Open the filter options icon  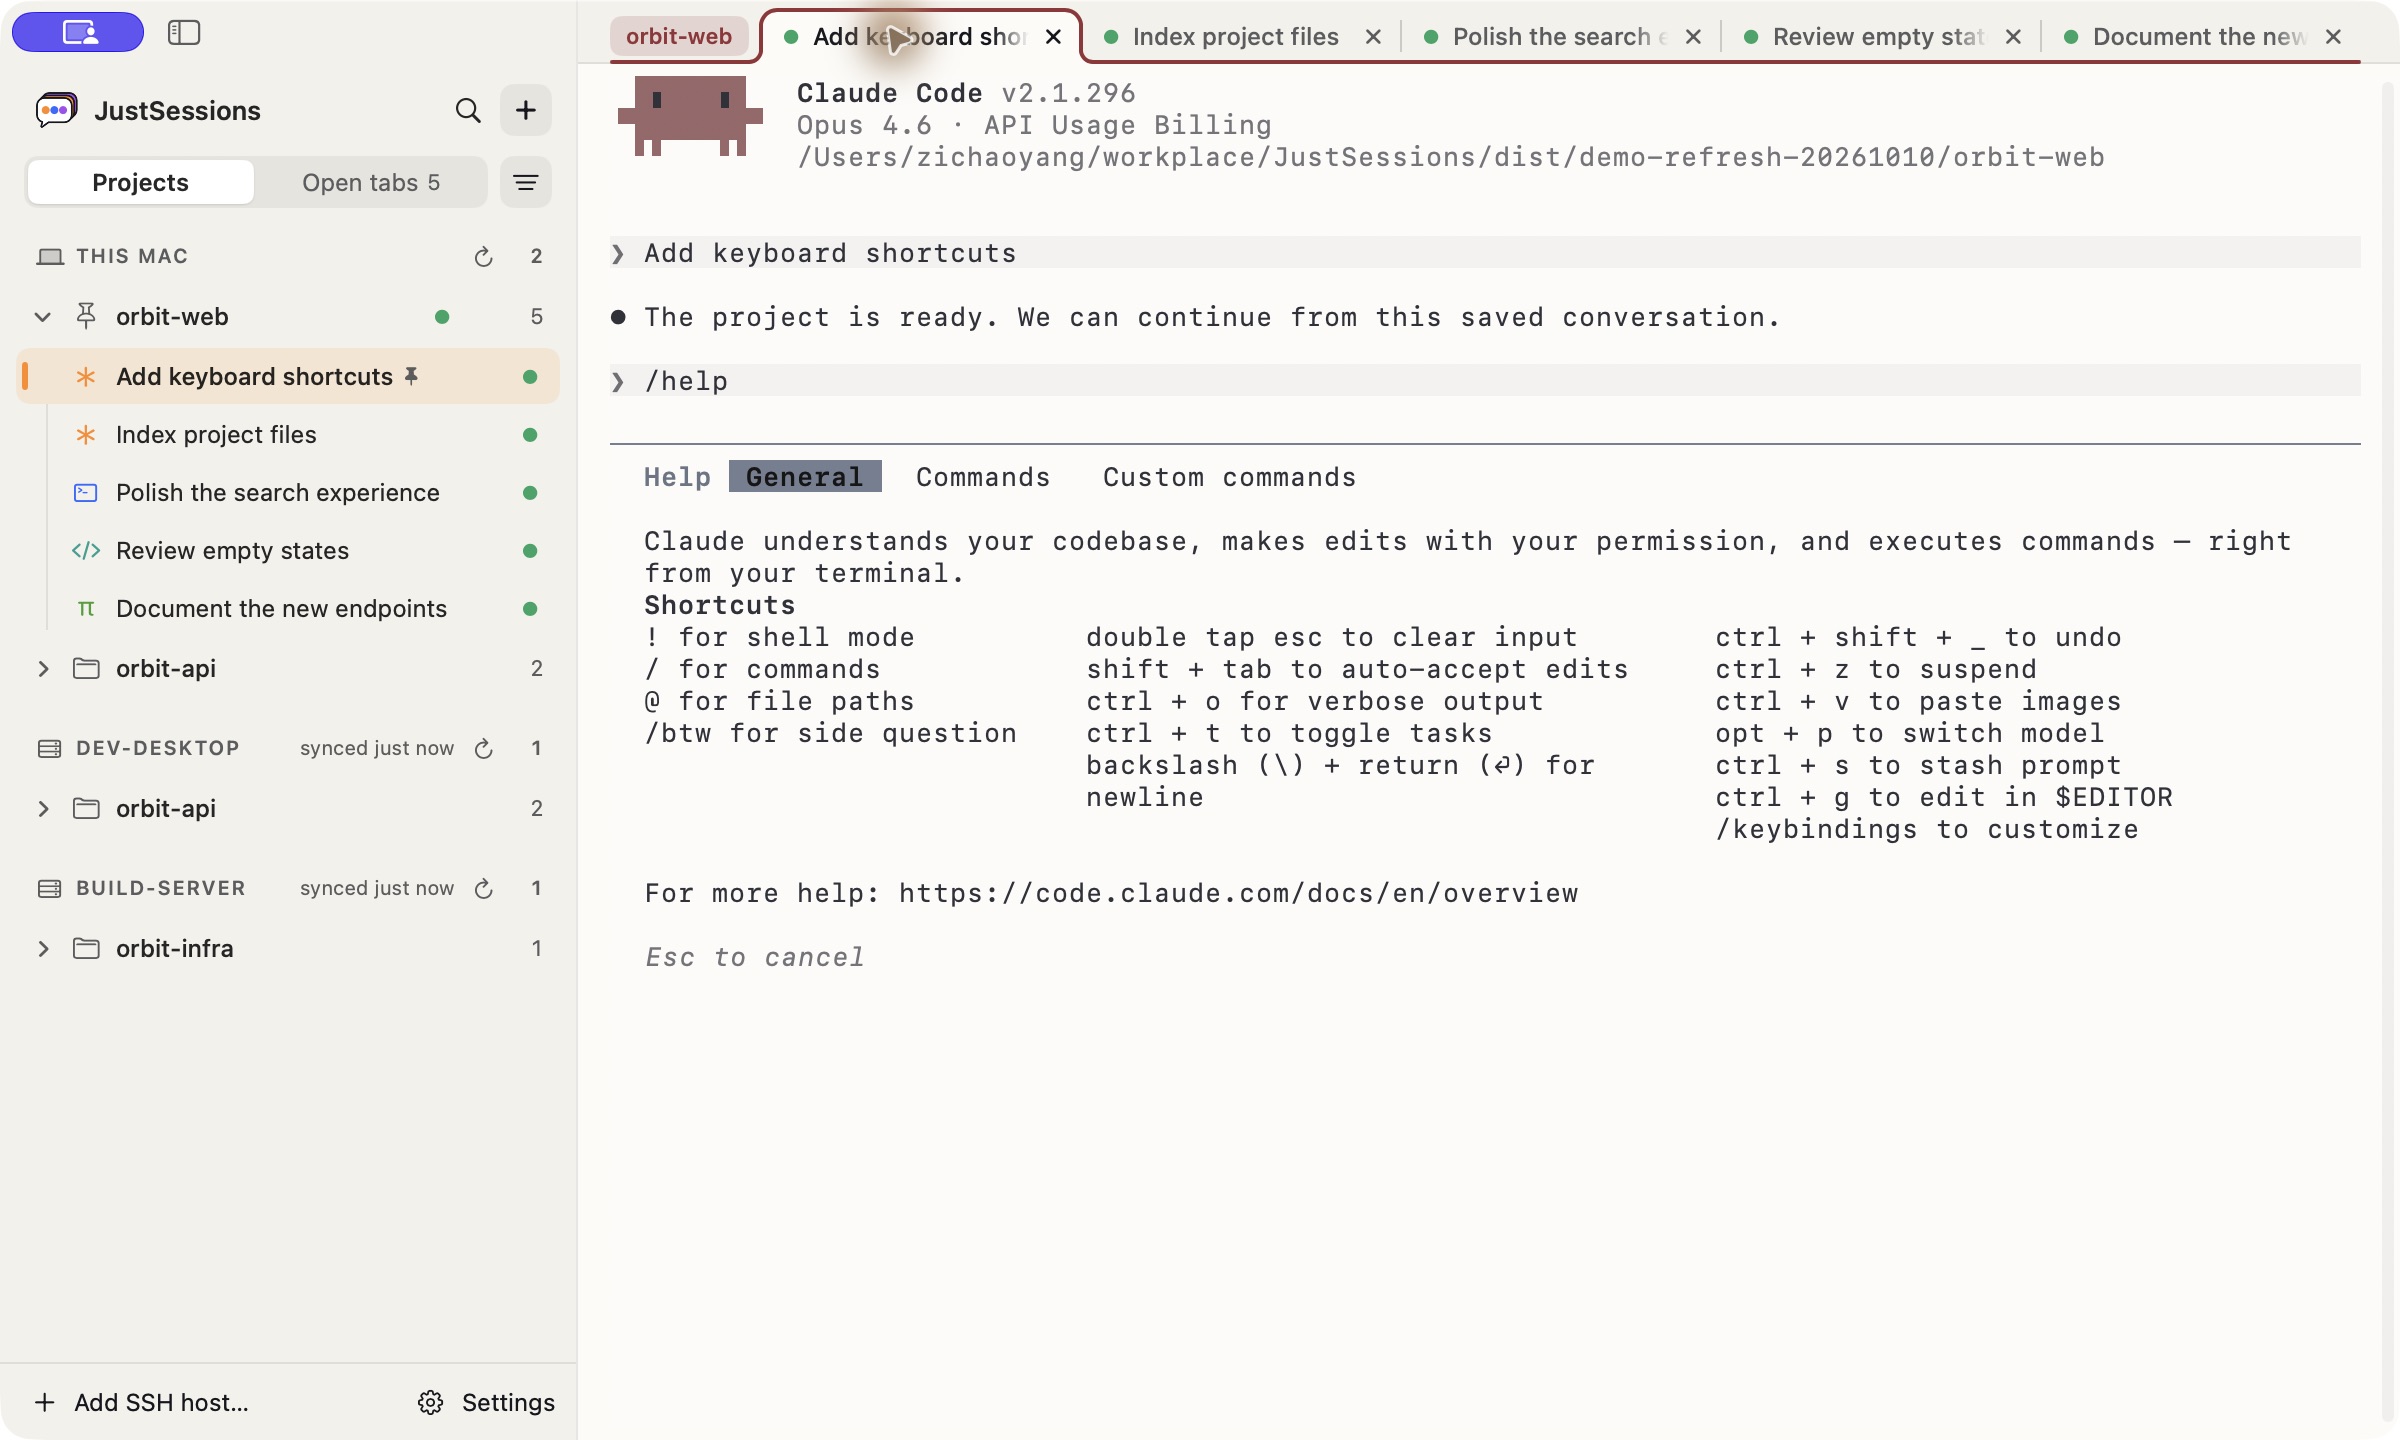pyautogui.click(x=526, y=182)
